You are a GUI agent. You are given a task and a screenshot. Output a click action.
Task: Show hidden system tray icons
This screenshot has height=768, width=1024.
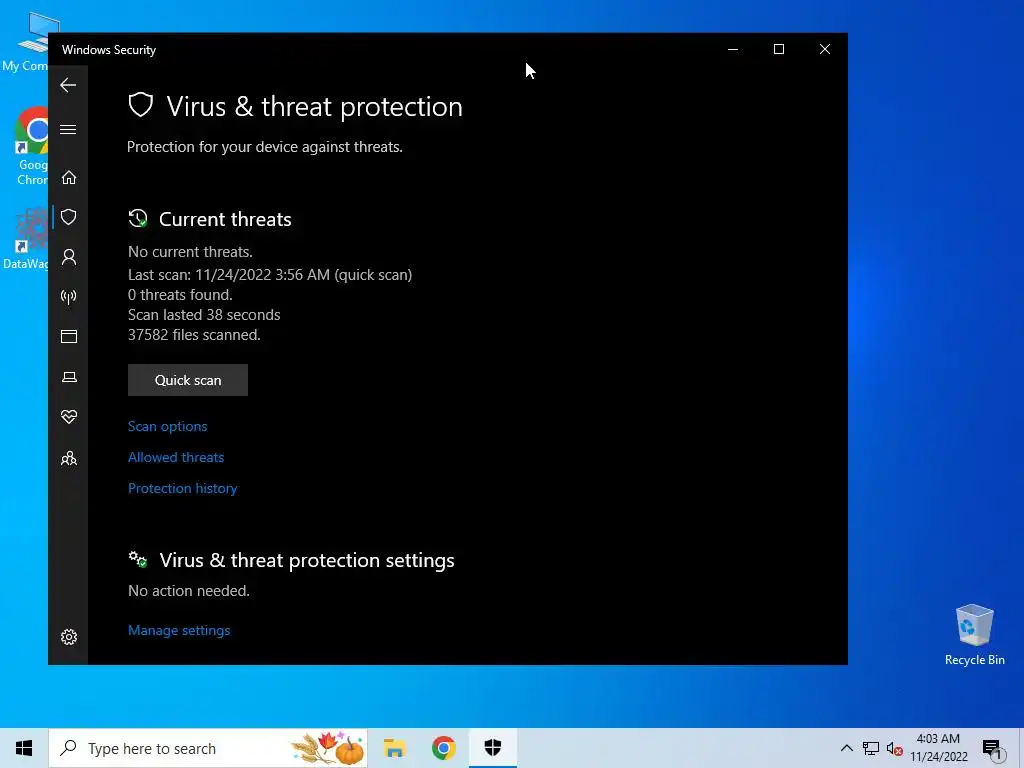(x=846, y=748)
